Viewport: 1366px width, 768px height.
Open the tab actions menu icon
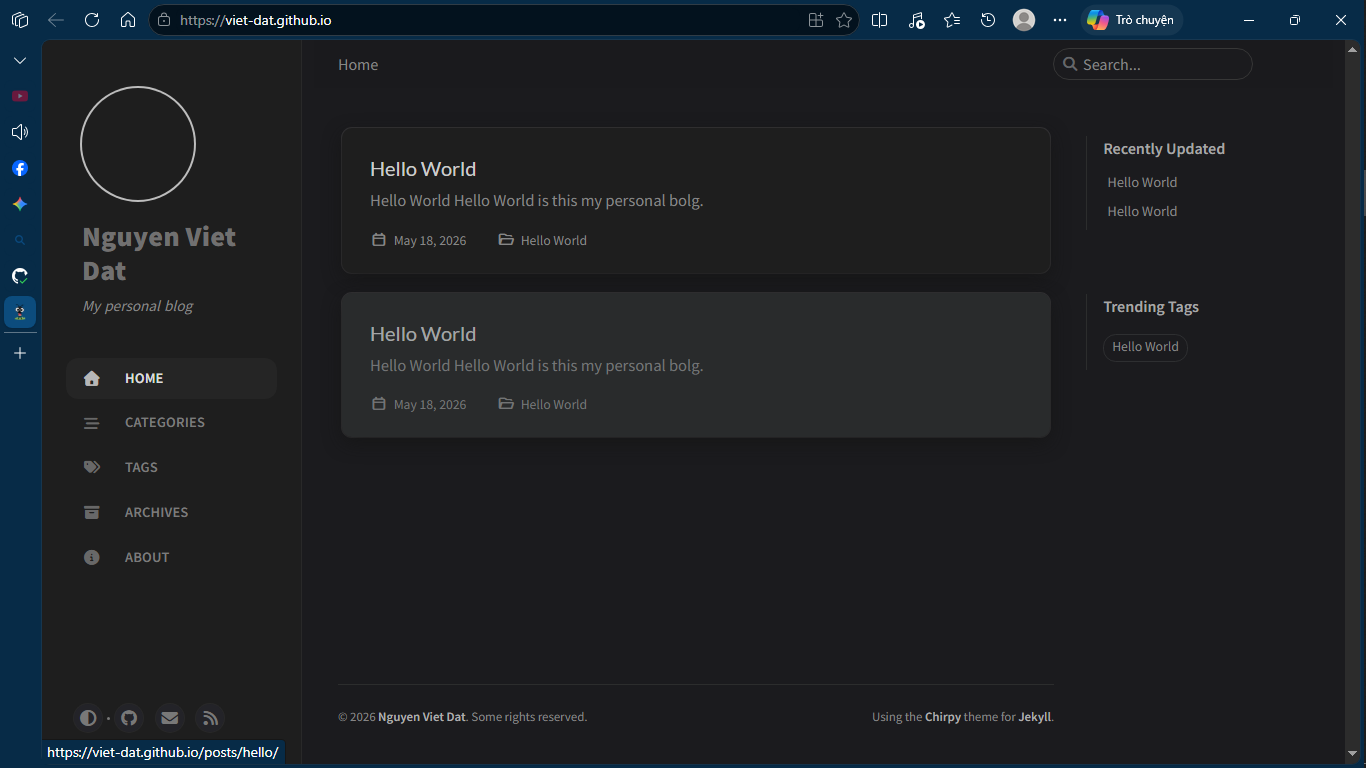click(20, 20)
